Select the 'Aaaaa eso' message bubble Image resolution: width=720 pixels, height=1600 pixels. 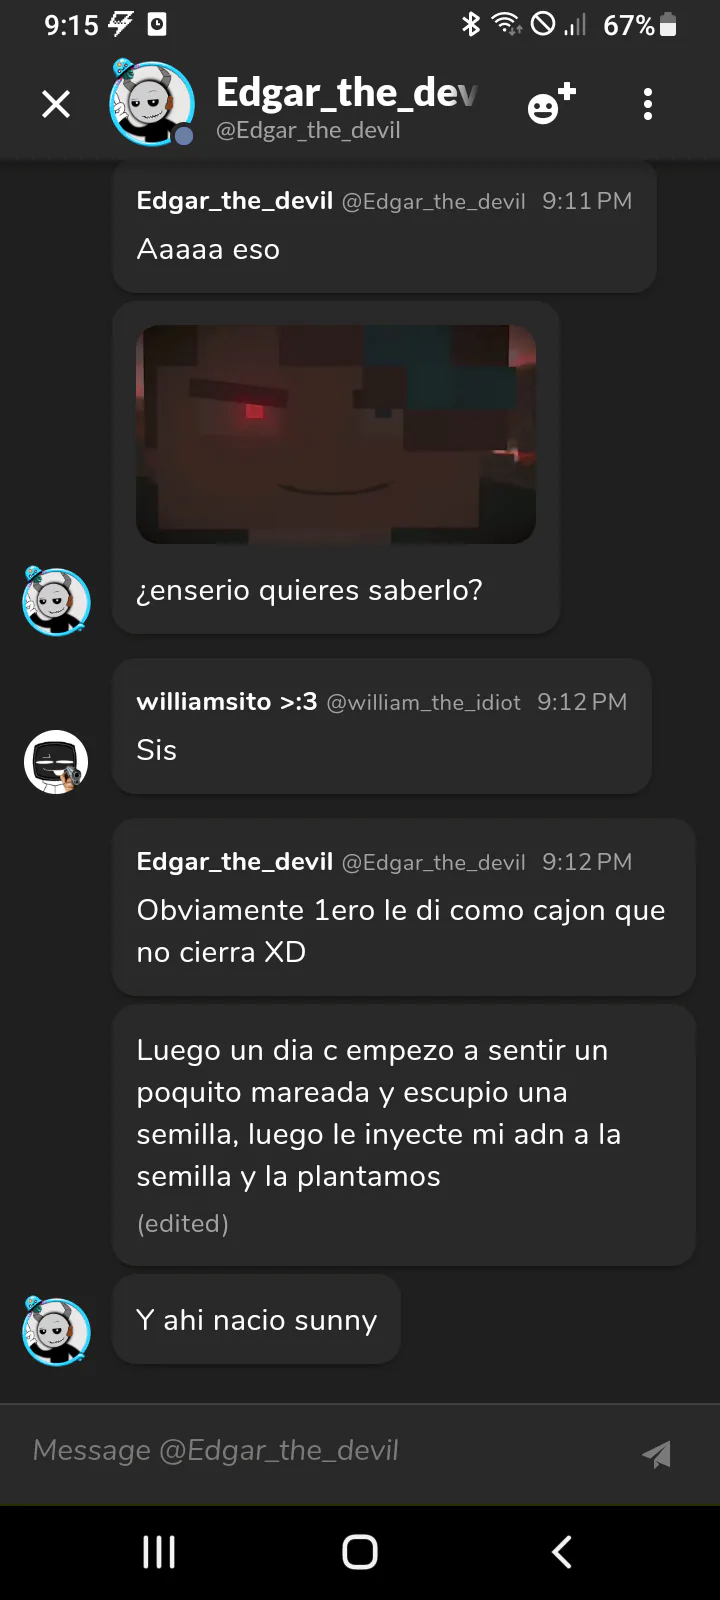coord(384,228)
